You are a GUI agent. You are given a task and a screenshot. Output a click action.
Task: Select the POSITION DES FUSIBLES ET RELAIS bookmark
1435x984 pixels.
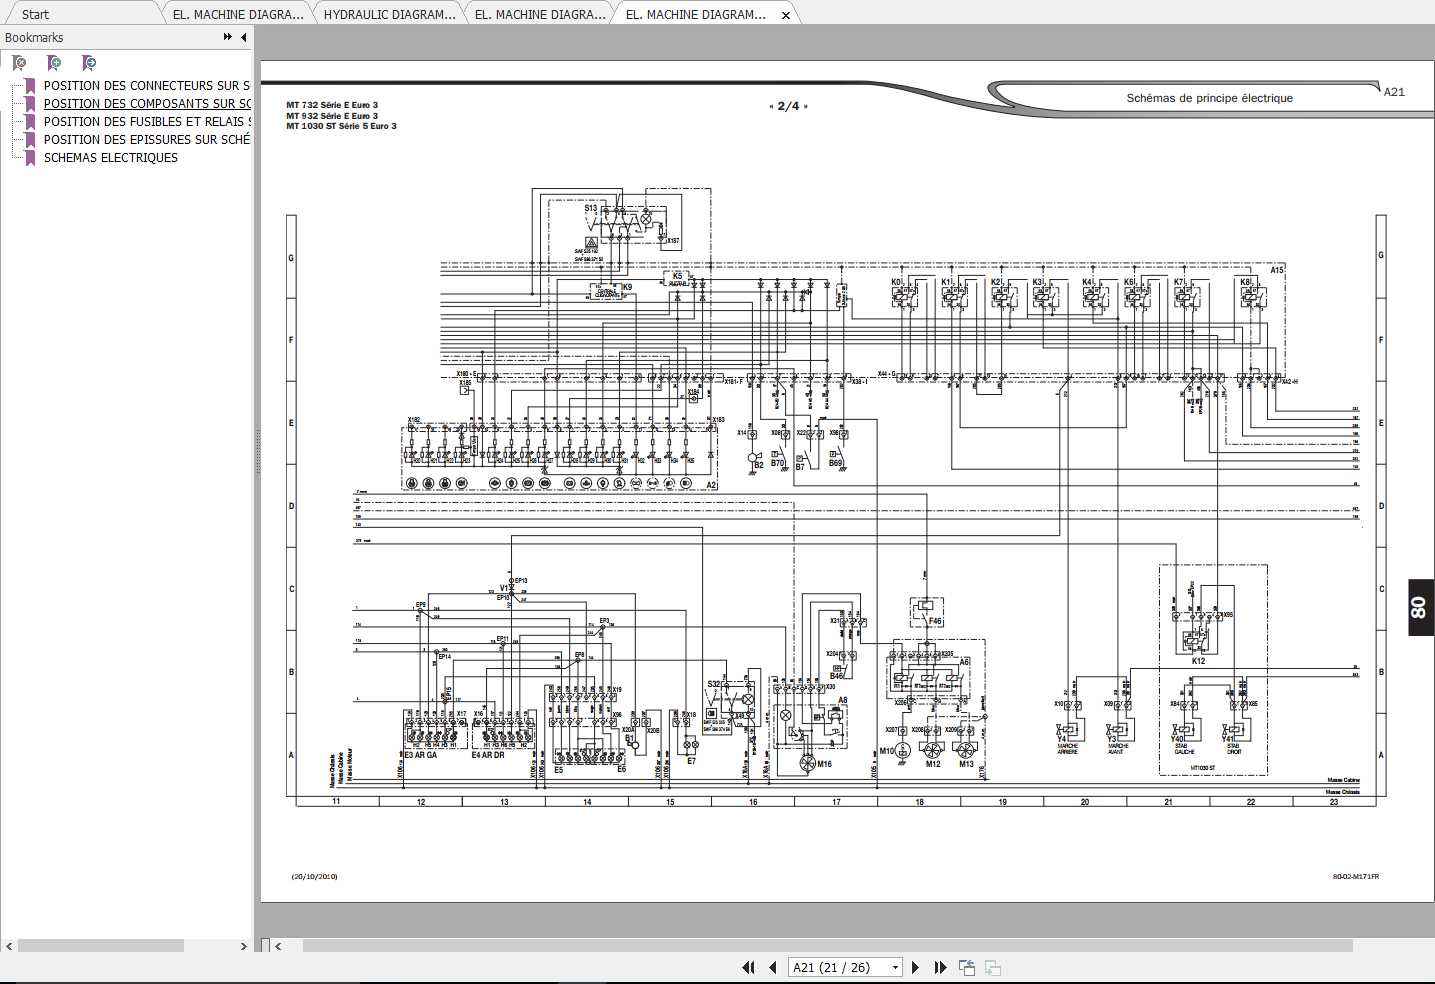pos(146,122)
